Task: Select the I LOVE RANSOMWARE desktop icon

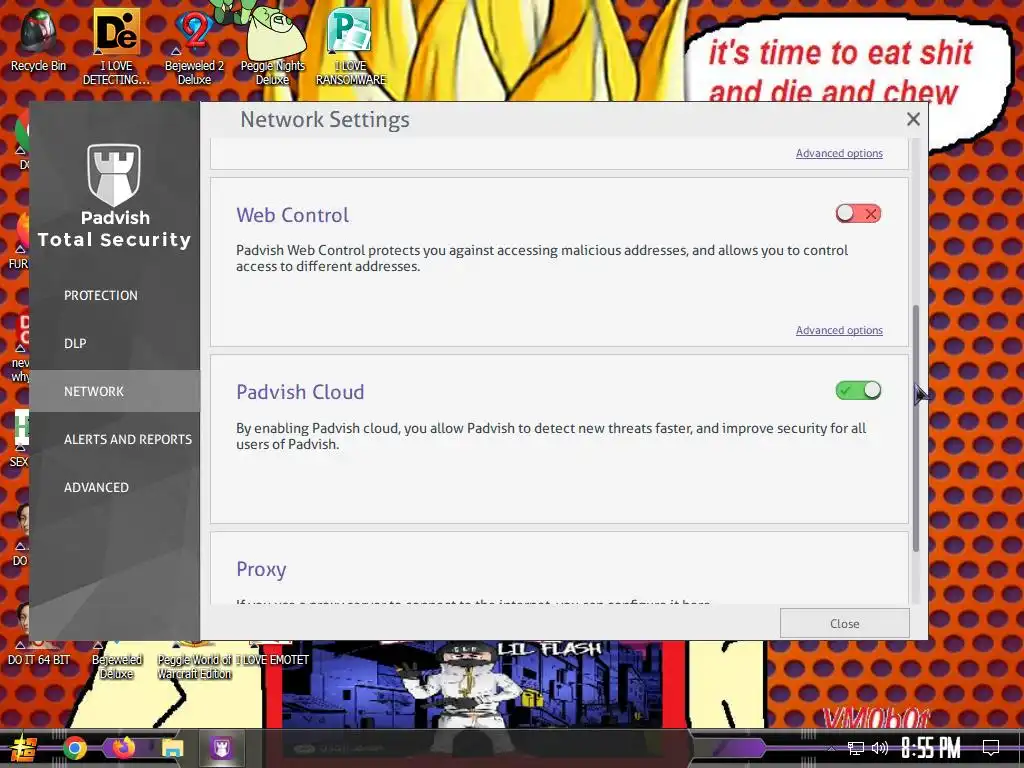Action: [x=351, y=46]
